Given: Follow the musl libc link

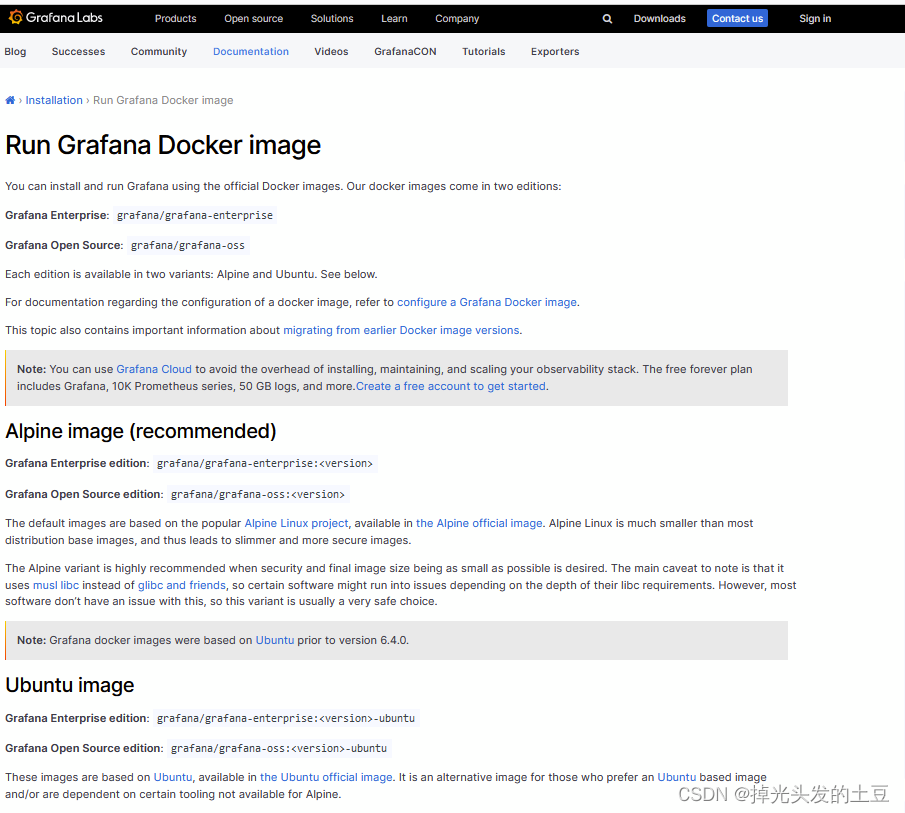Looking at the screenshot, I should click(x=56, y=585).
